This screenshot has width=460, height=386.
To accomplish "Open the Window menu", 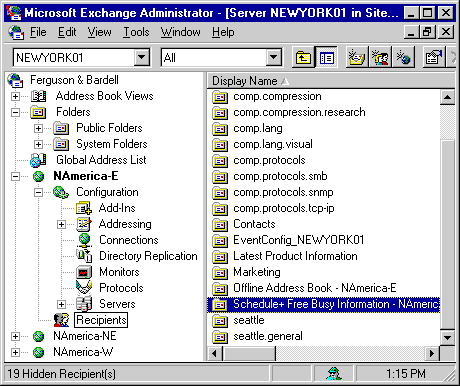I will [181, 32].
